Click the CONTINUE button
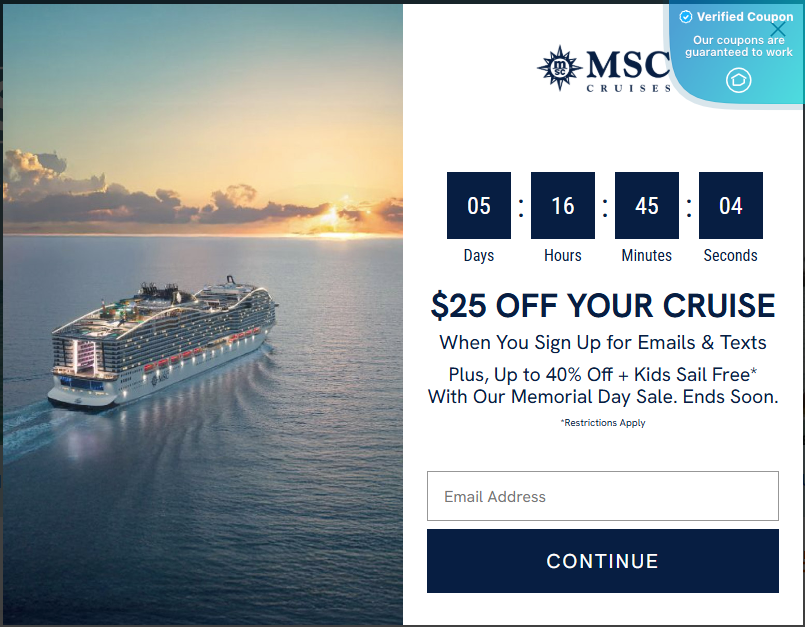This screenshot has height=627, width=805. [x=602, y=561]
